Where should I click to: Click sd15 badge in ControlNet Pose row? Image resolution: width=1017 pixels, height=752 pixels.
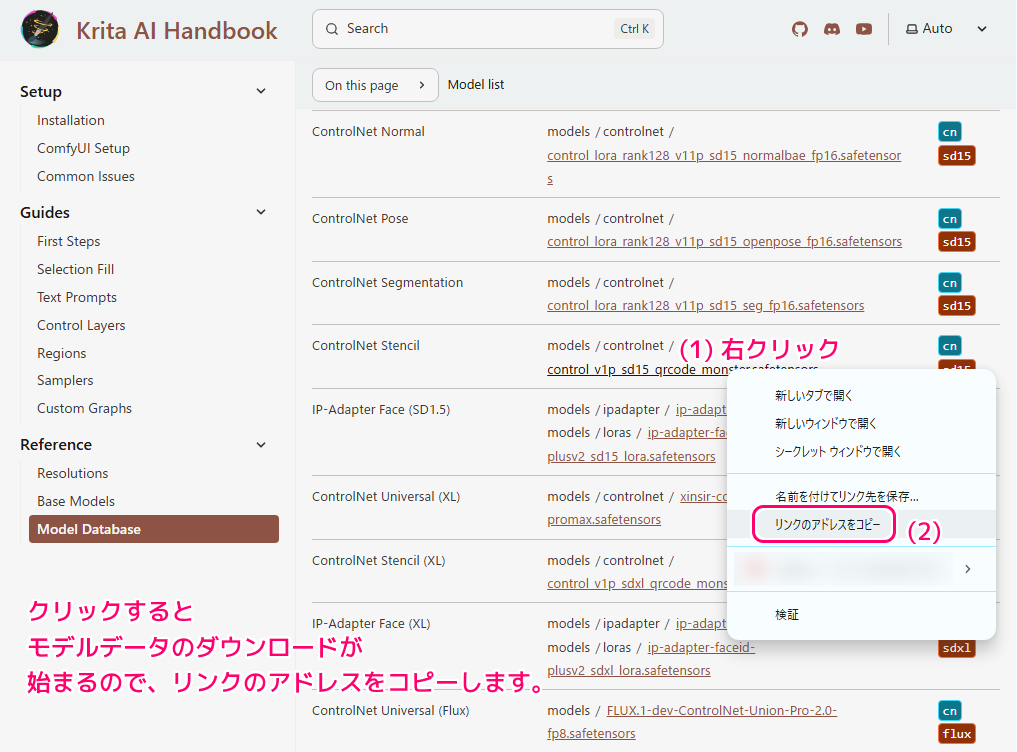(957, 242)
